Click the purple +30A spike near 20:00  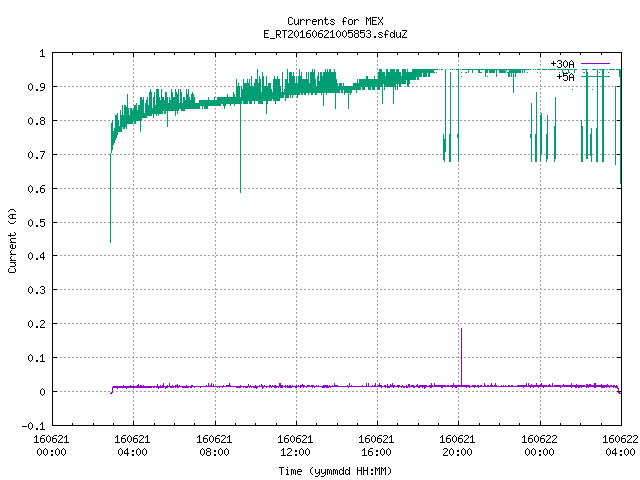[x=461, y=355]
